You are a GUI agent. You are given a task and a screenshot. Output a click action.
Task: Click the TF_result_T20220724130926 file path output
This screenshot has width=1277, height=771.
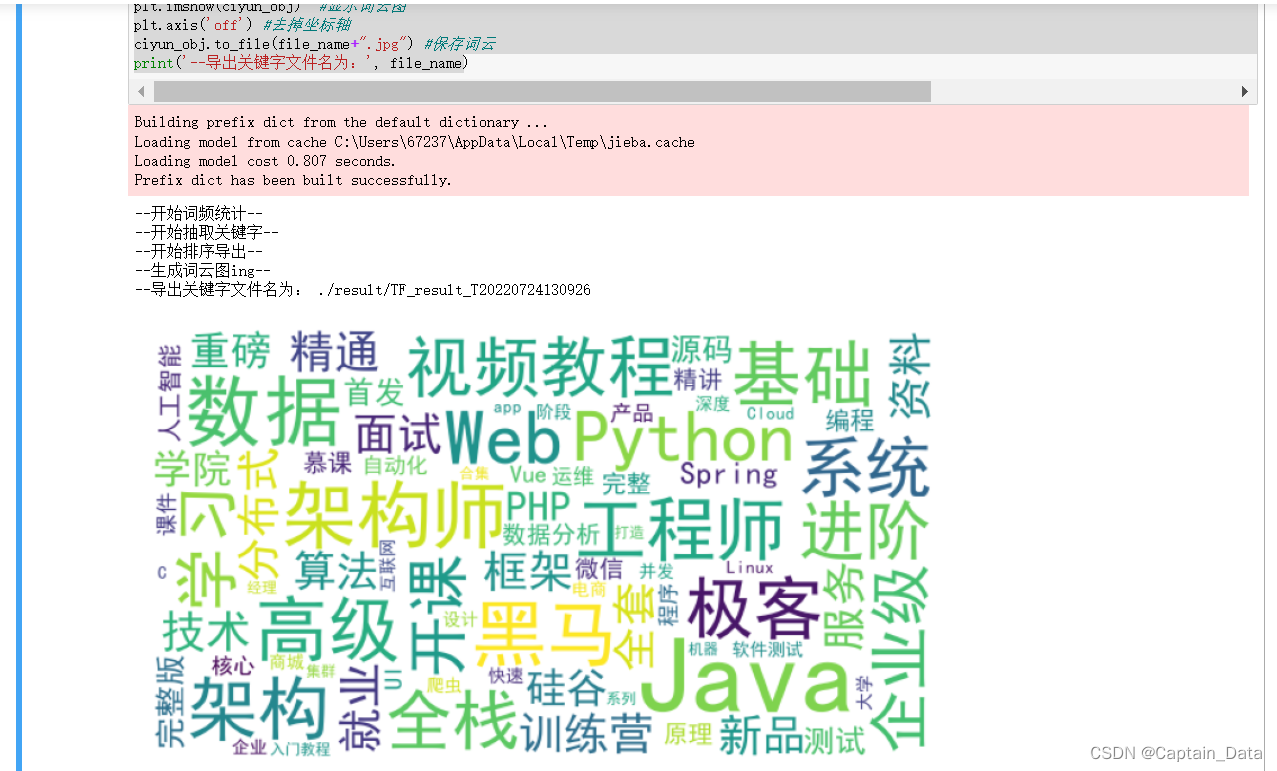pos(453,290)
